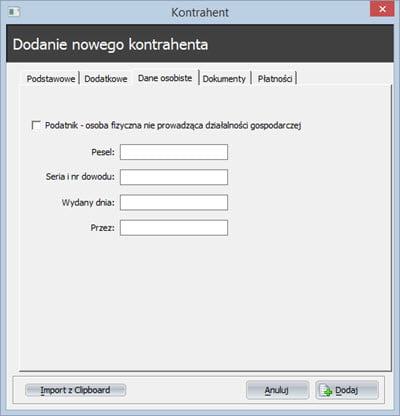
Task: Add contractor with the Dodaj button
Action: tap(347, 390)
